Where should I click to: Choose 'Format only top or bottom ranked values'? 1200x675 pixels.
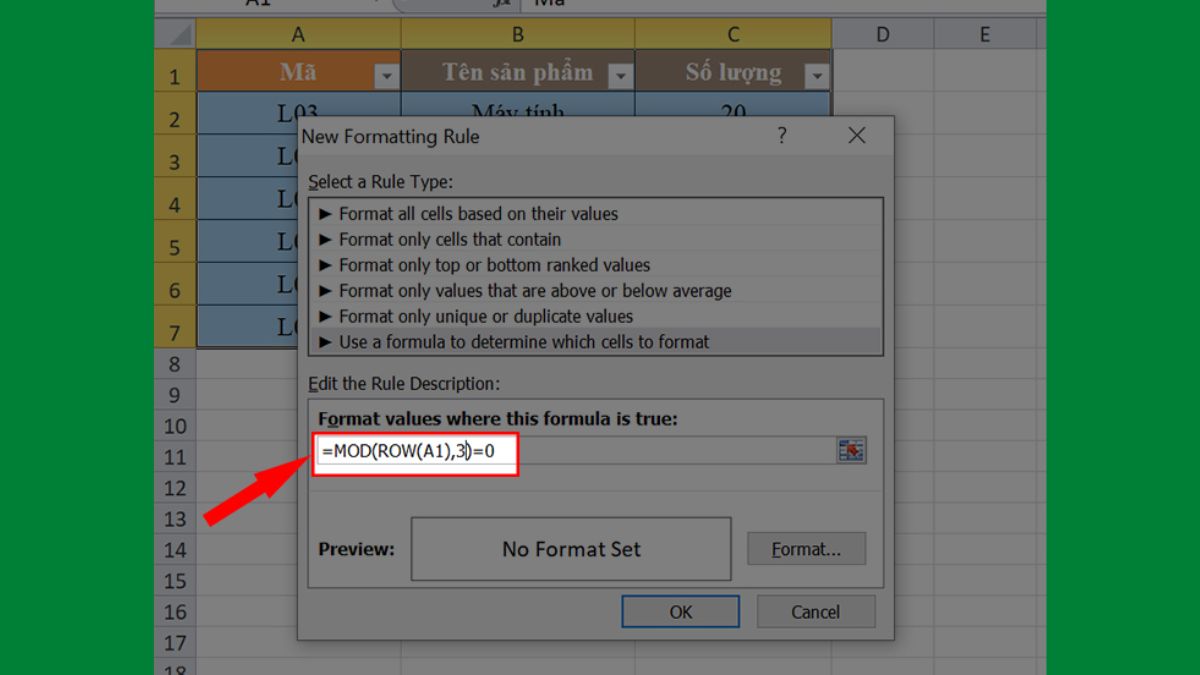494,265
